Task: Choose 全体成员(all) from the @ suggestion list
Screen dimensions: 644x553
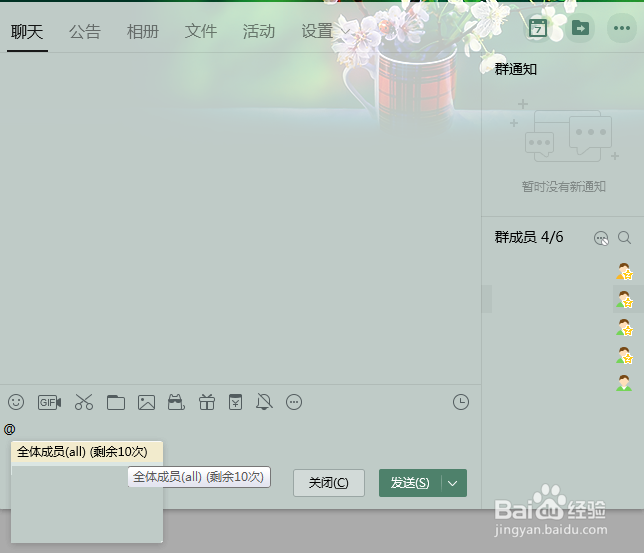Action: [x=87, y=452]
